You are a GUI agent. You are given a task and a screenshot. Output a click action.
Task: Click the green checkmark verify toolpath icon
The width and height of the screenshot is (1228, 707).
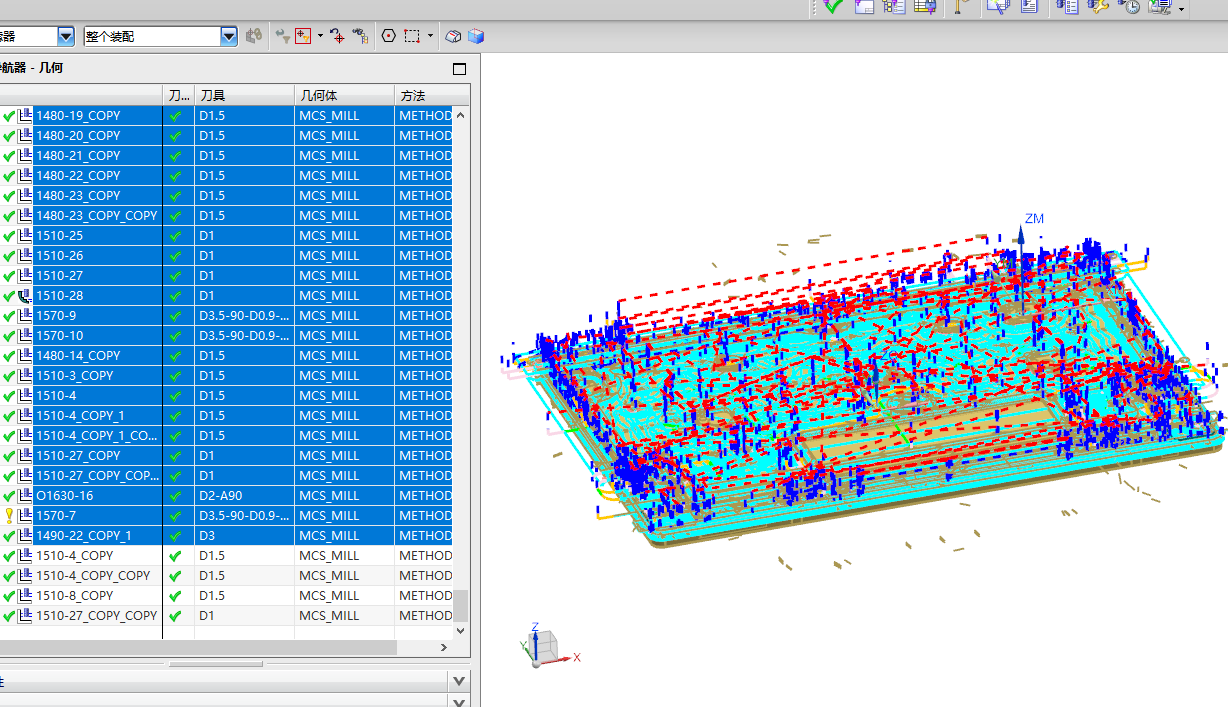832,6
